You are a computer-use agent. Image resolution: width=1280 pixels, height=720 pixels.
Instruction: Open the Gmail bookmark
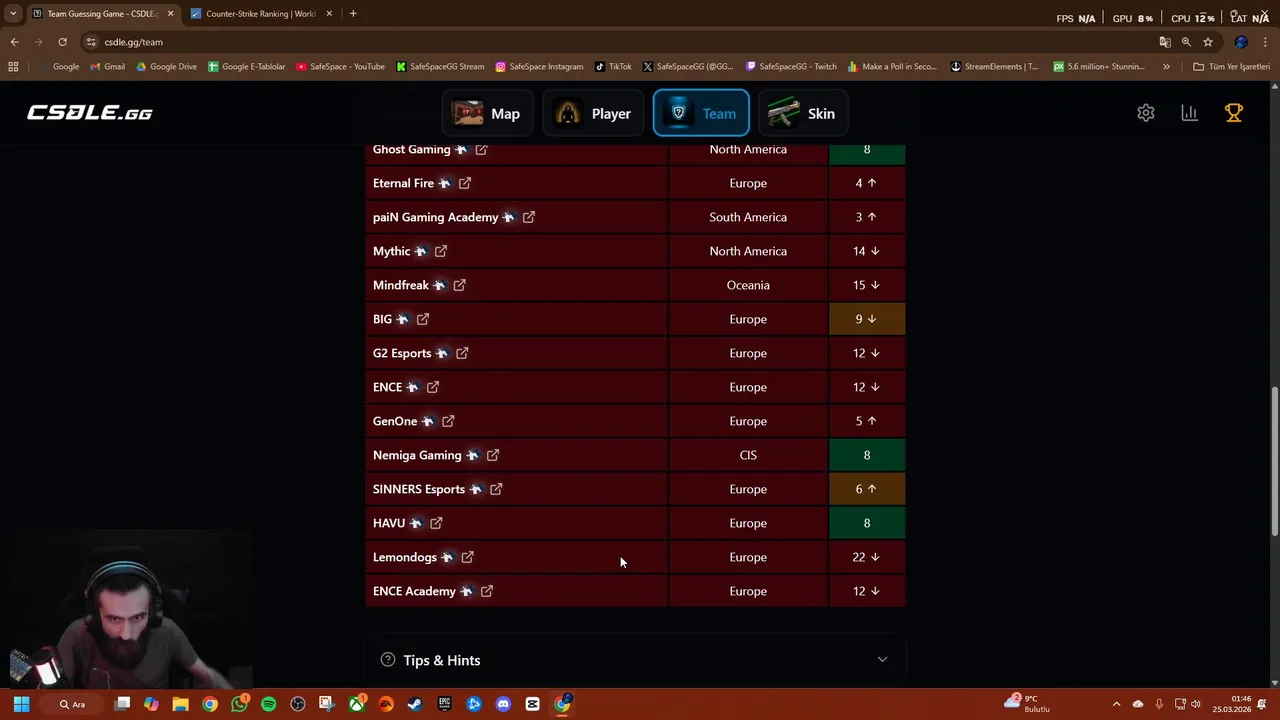click(x=108, y=67)
